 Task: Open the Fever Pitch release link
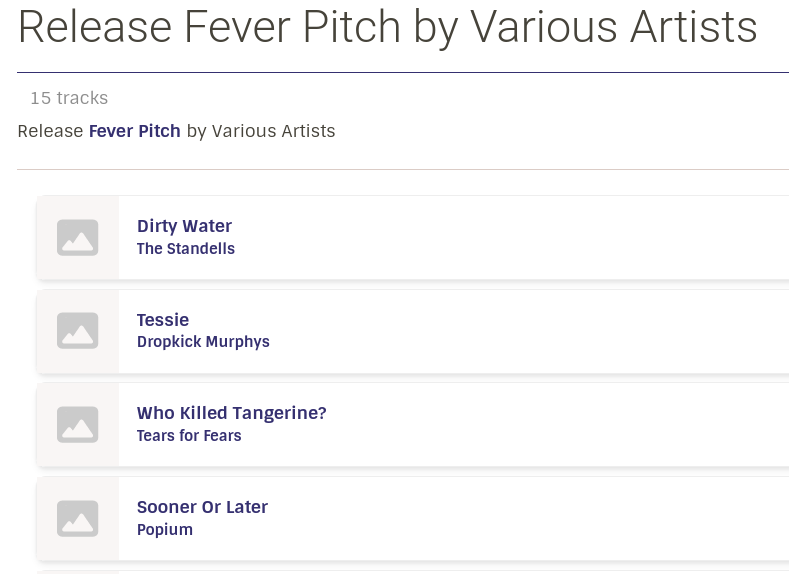[x=134, y=131]
